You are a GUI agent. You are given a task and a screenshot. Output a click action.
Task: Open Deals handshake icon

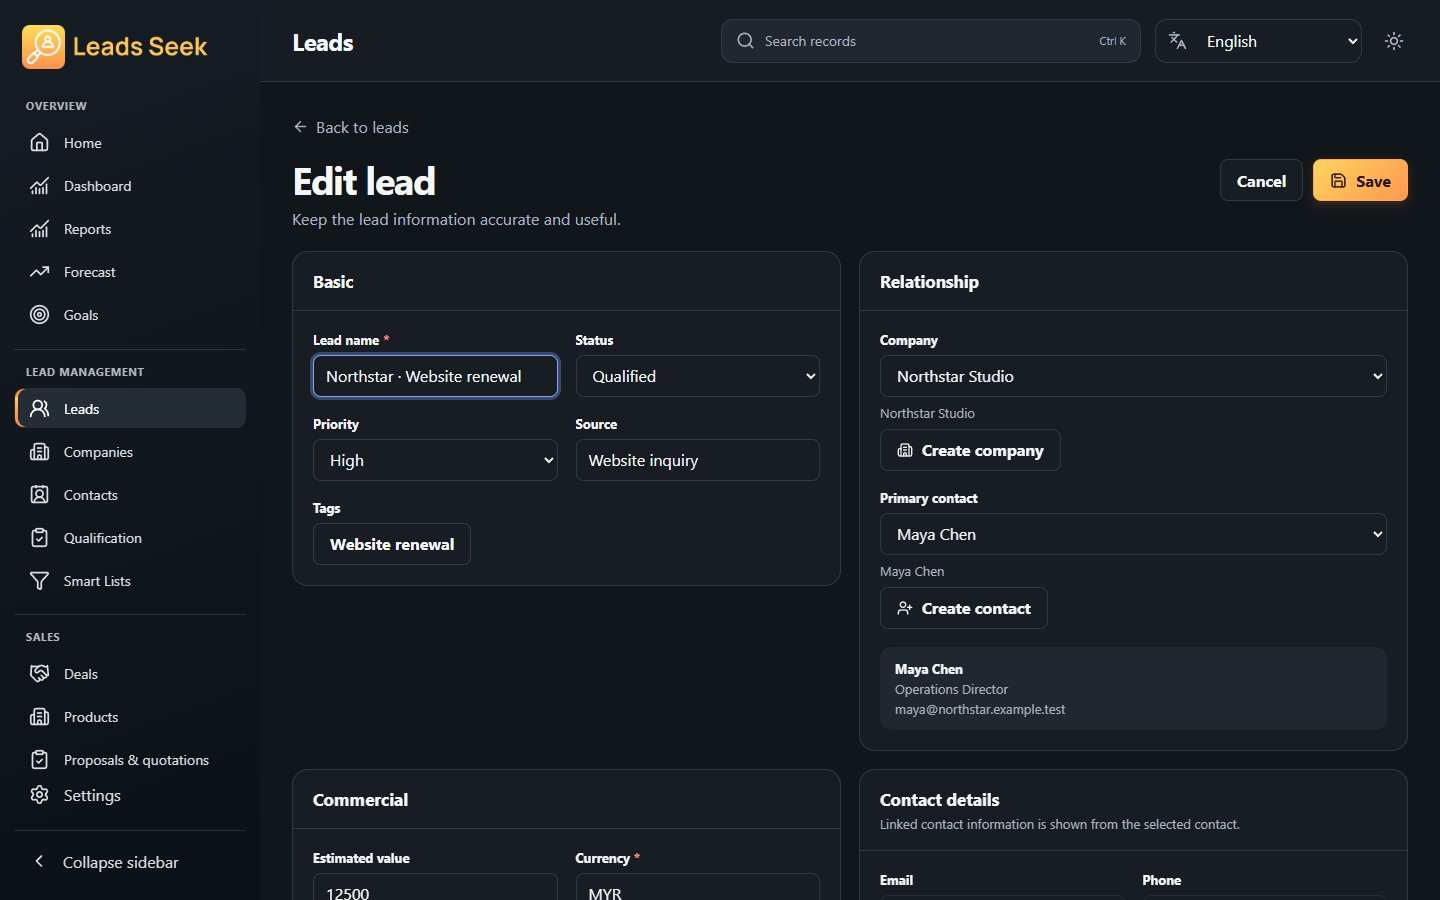pos(39,674)
